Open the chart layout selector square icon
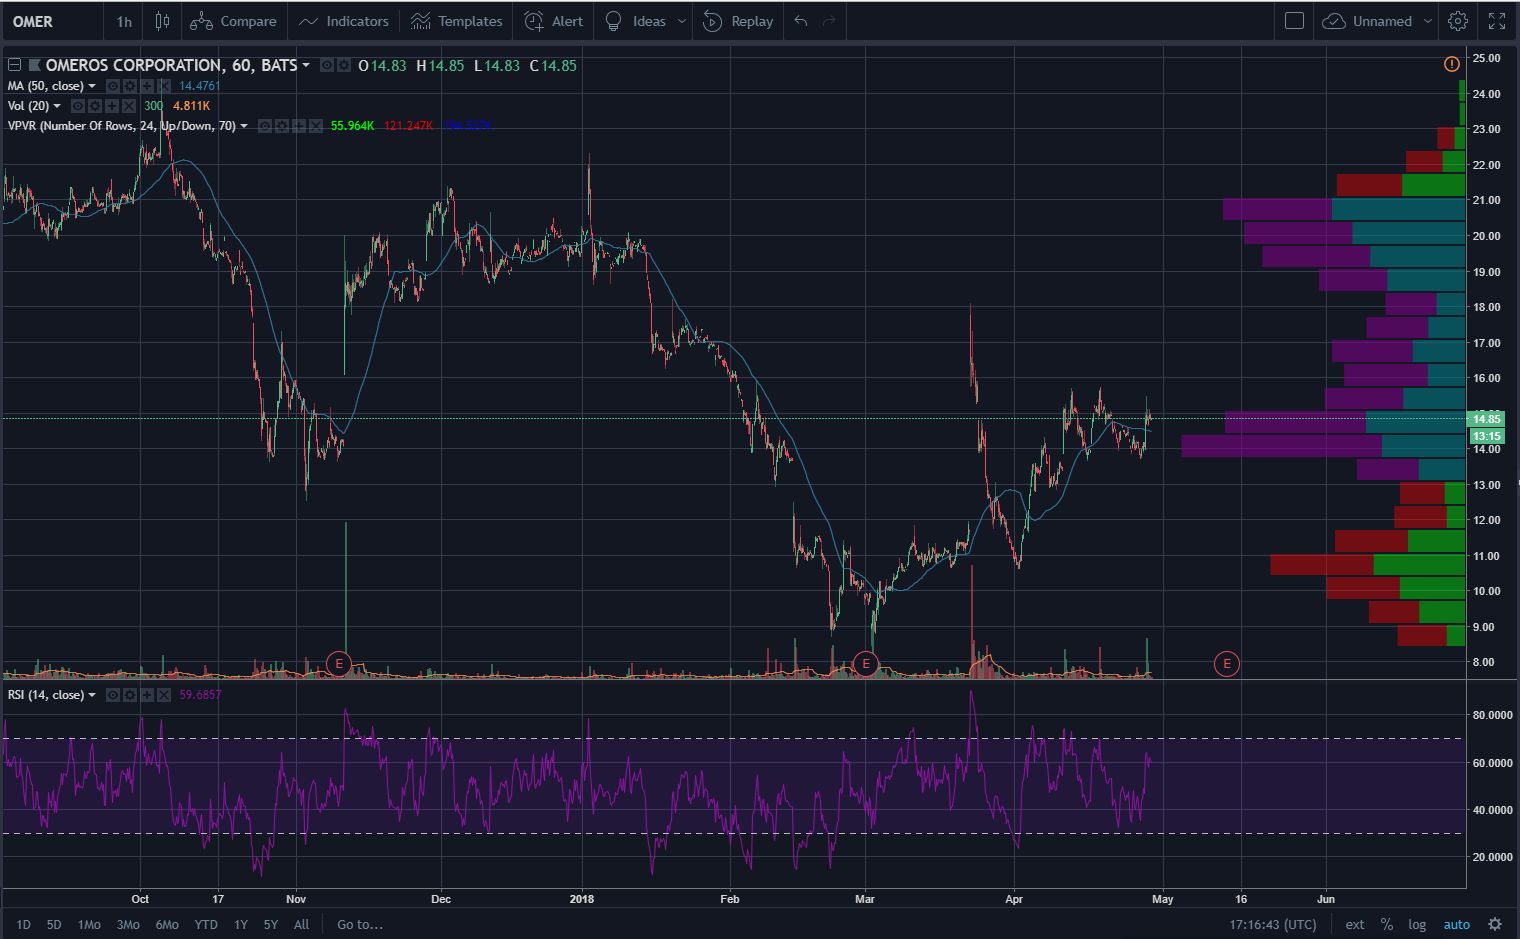This screenshot has height=939, width=1520. [x=1294, y=21]
